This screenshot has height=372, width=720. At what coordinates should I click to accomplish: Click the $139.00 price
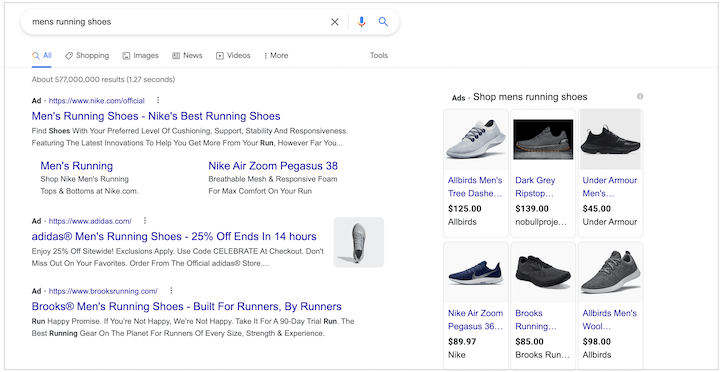click(532, 209)
